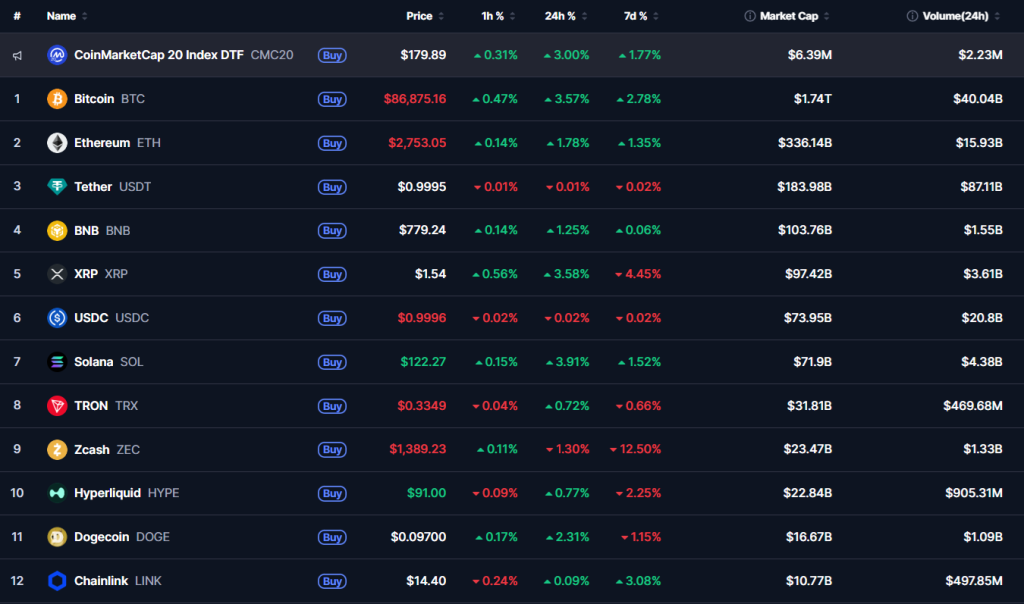
Task: Click Solana 24h change 3.91%
Action: pyautogui.click(x=567, y=362)
